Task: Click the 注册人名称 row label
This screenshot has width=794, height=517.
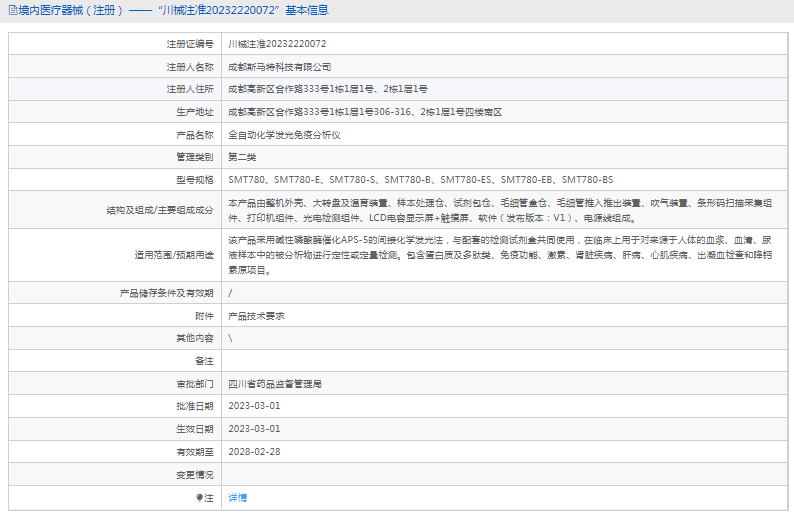Action: [190, 67]
